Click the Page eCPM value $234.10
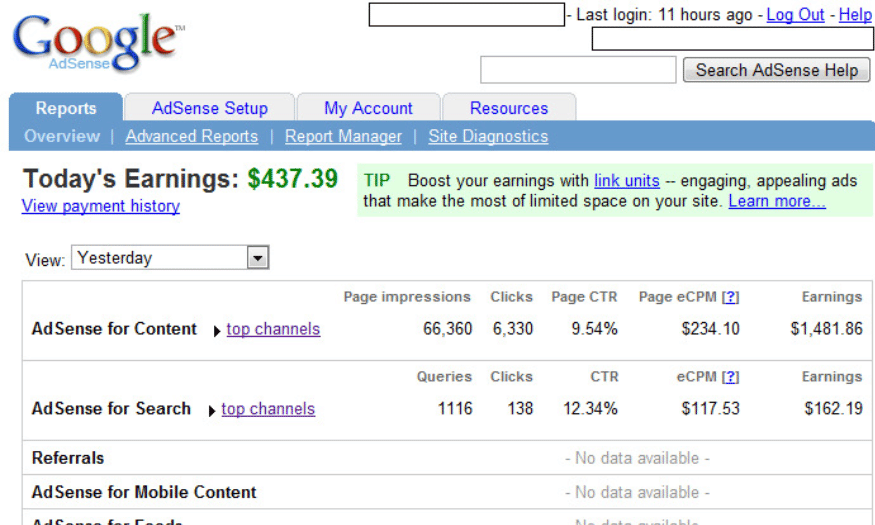Image resolution: width=875 pixels, height=525 pixels. pyautogui.click(x=710, y=329)
